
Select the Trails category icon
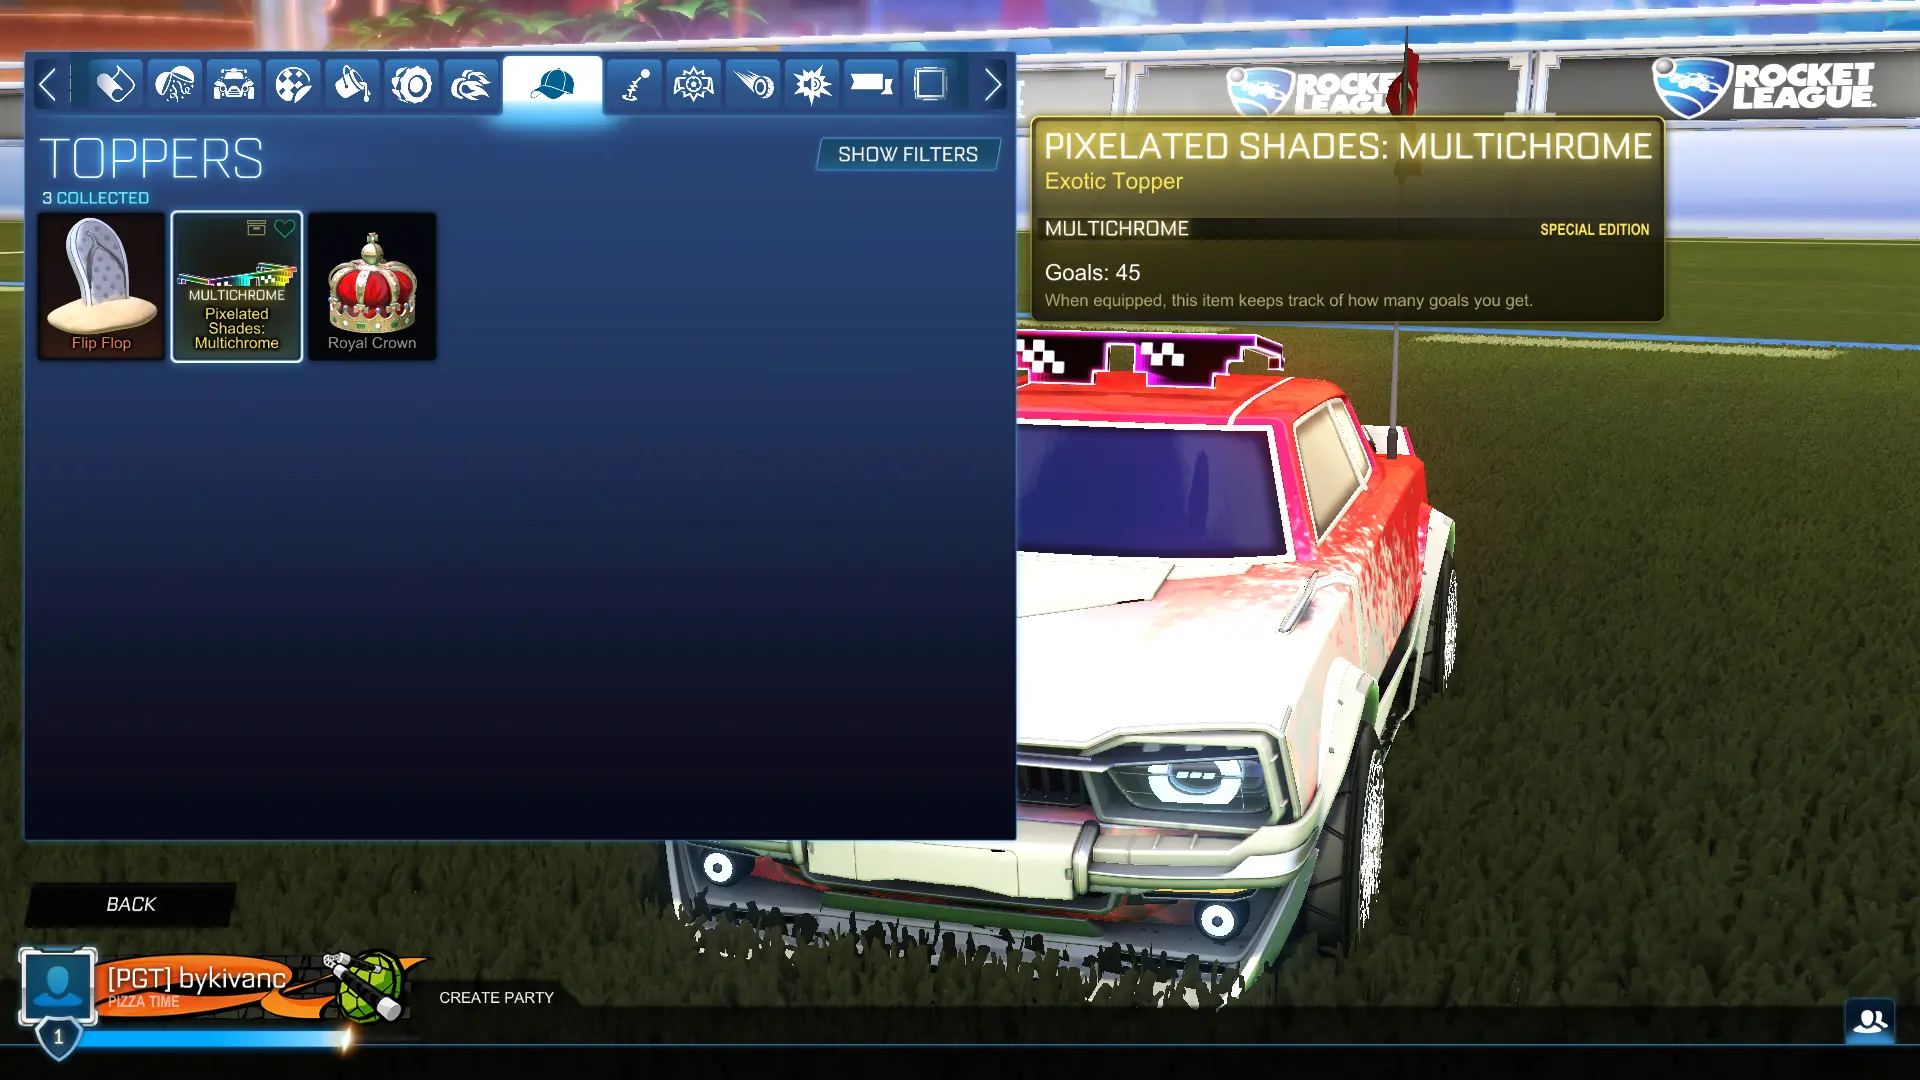point(753,85)
